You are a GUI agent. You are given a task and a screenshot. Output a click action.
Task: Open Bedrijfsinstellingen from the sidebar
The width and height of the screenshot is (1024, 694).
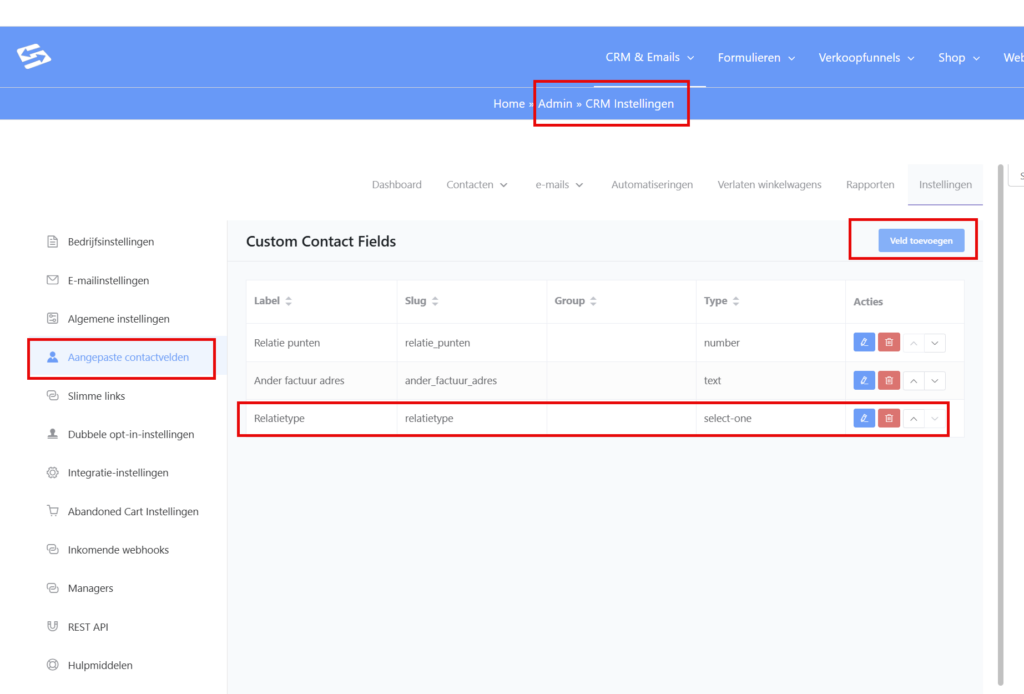[x=110, y=242]
